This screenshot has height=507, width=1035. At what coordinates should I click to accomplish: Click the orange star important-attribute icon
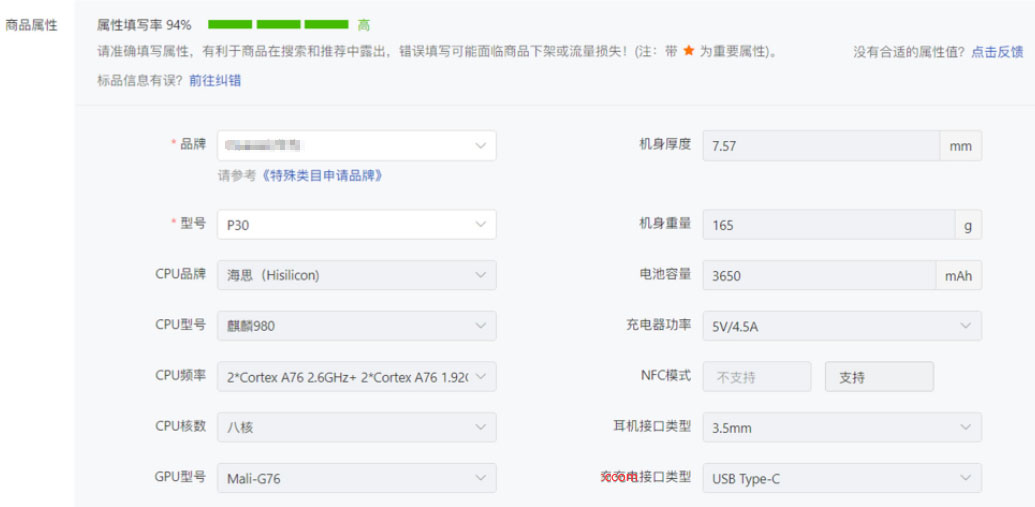(688, 51)
